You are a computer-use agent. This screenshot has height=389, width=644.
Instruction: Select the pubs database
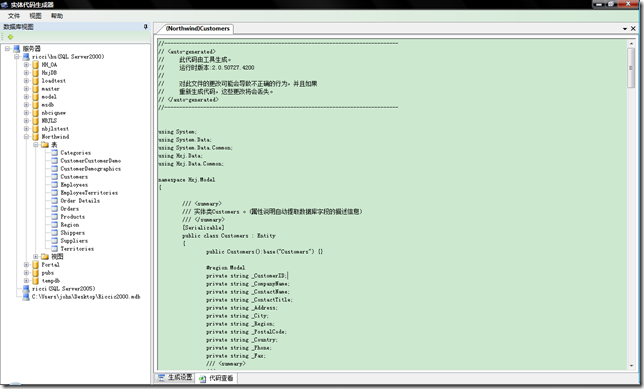pos(48,273)
